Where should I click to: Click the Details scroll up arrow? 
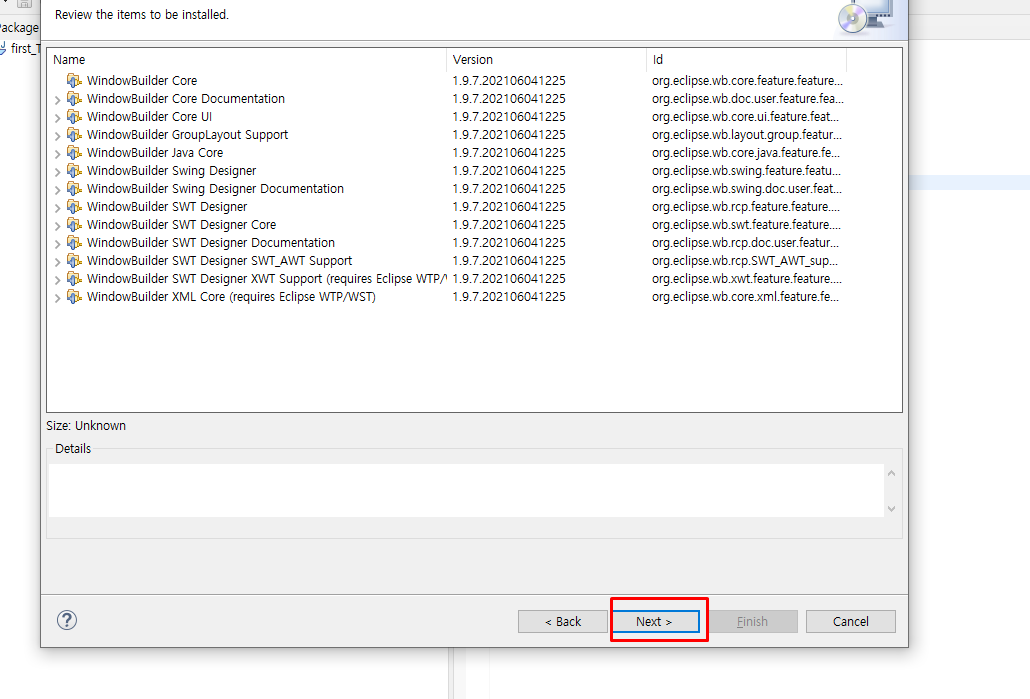pyautogui.click(x=891, y=473)
